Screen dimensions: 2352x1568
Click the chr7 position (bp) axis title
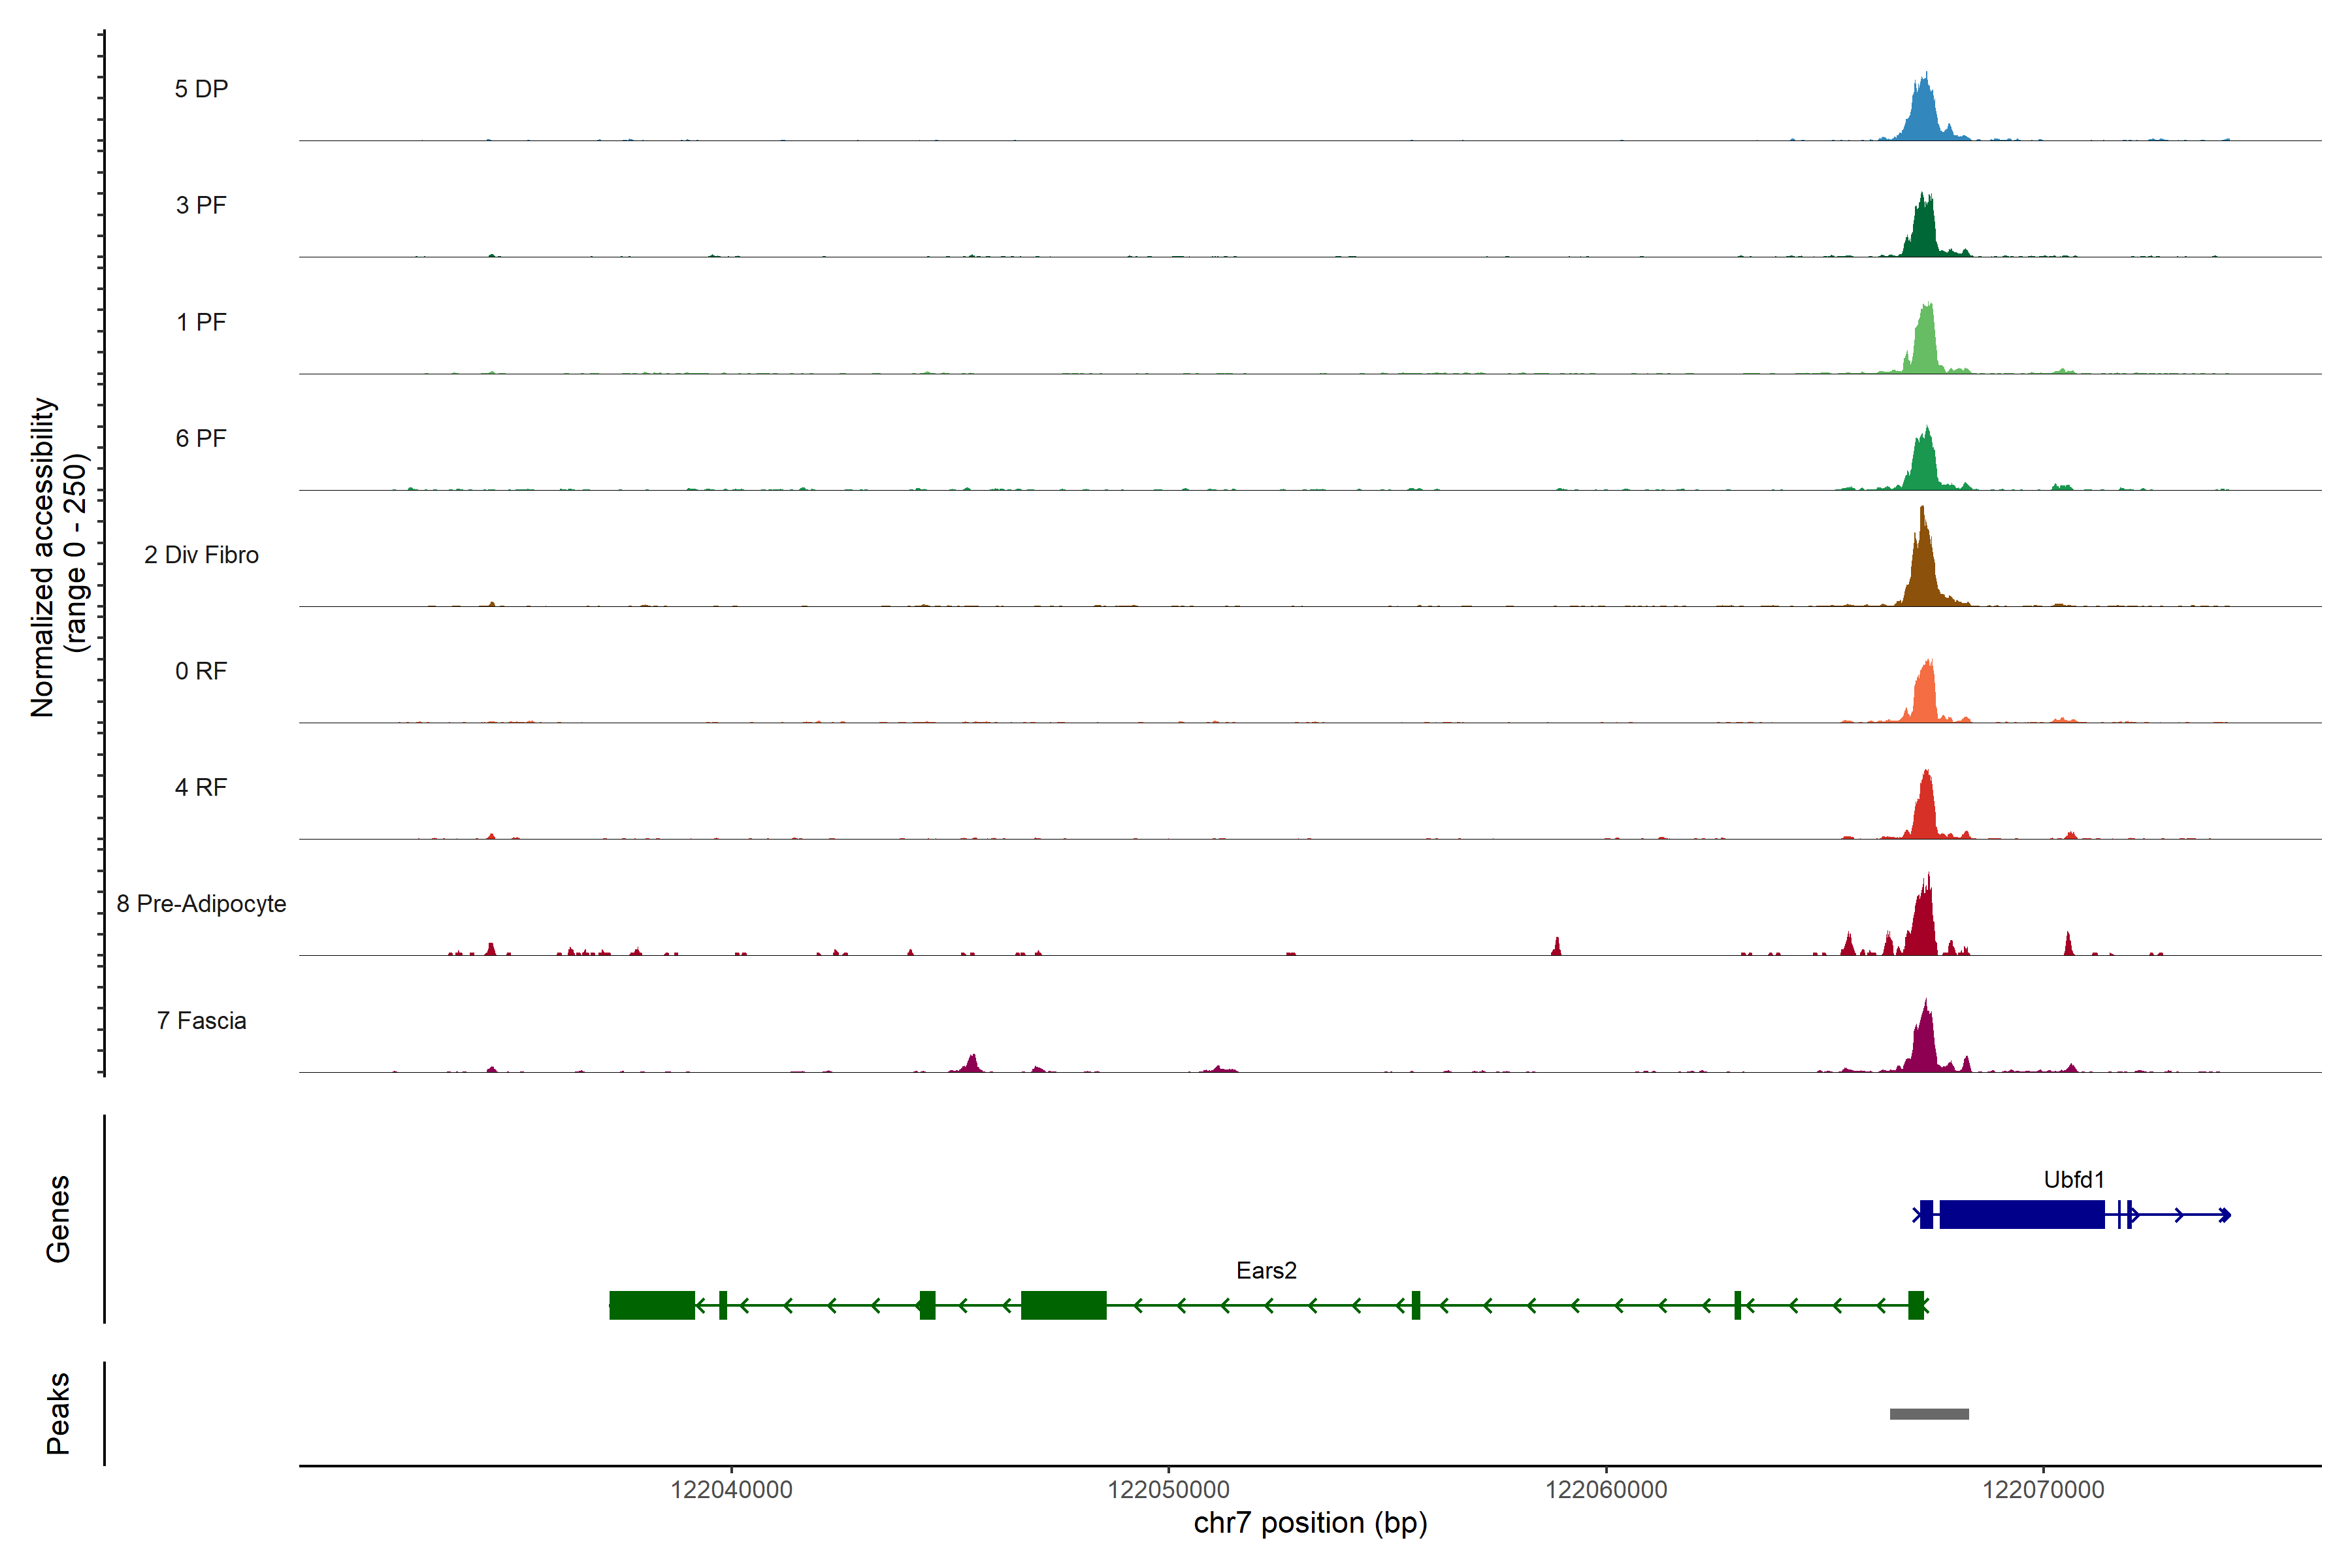(1310, 1523)
